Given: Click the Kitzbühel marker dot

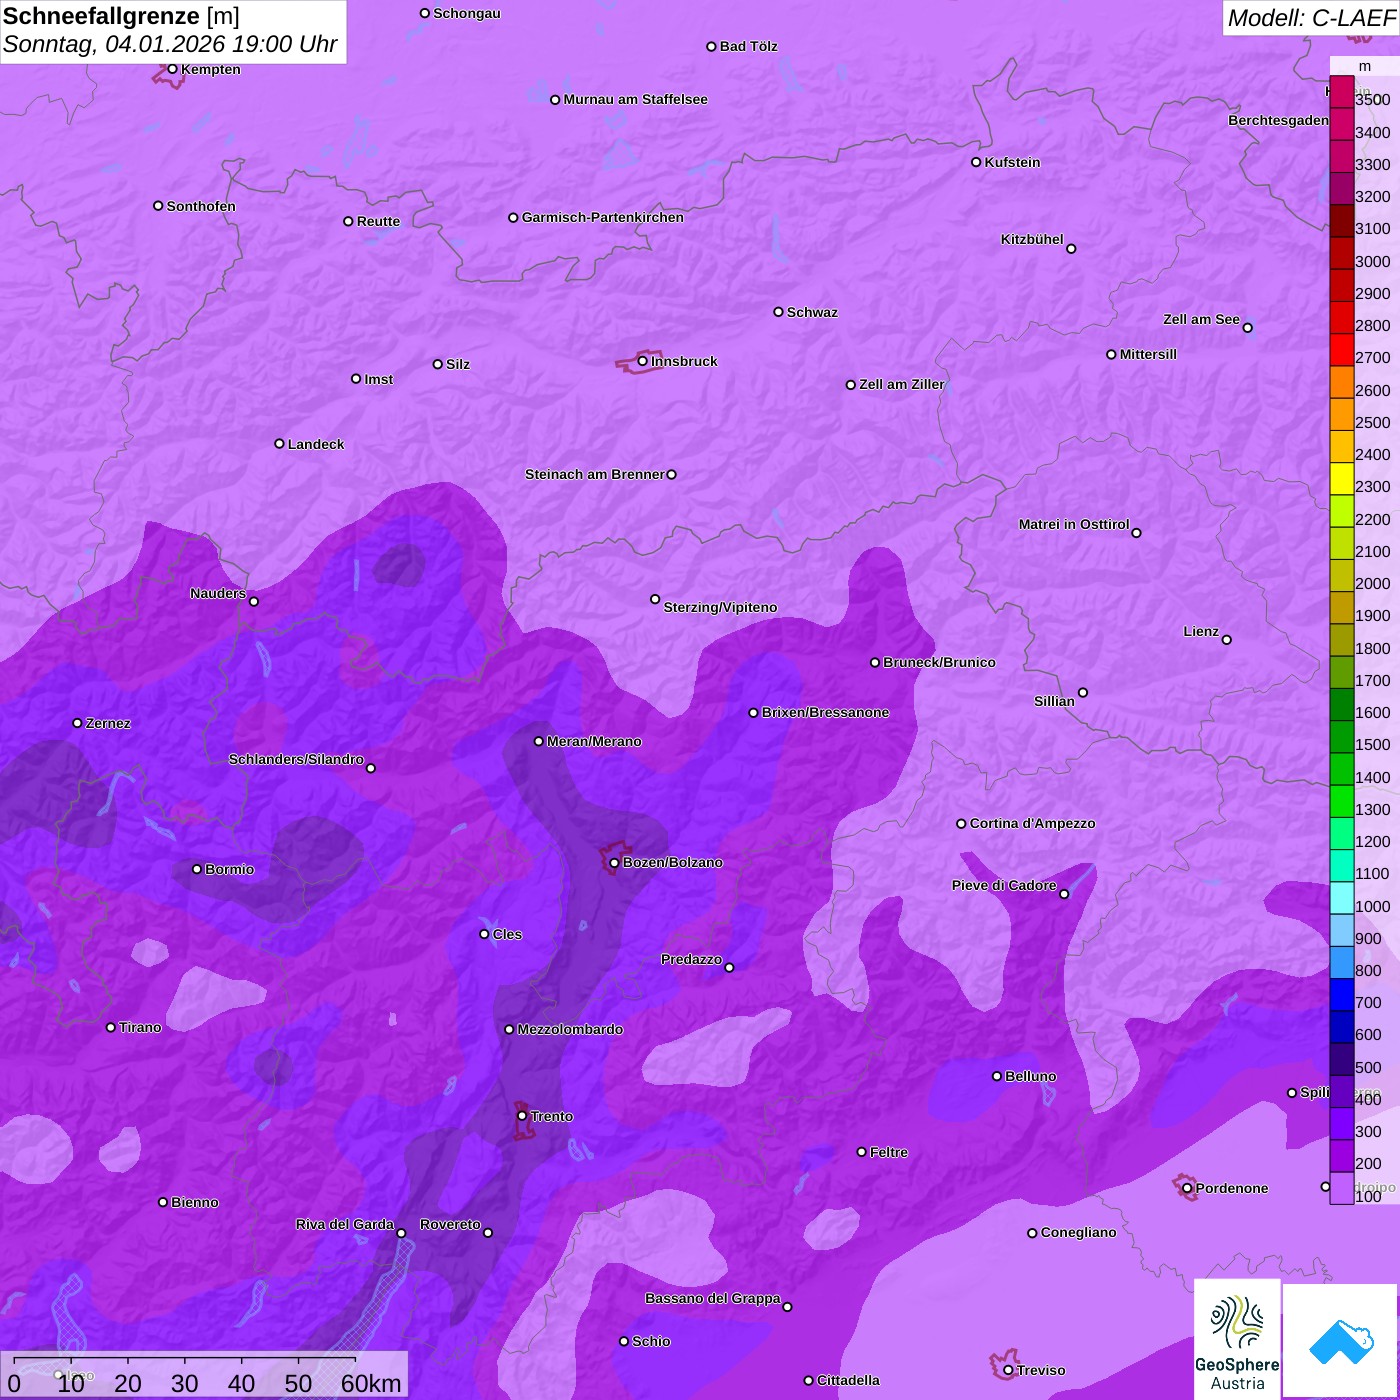Looking at the screenshot, I should coord(1071,249).
